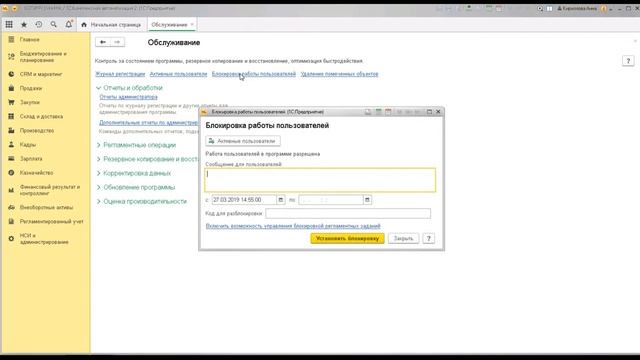Click Бюджетирование и планирование sidebar icon
This screenshot has width=640, height=360.
tap(11, 57)
